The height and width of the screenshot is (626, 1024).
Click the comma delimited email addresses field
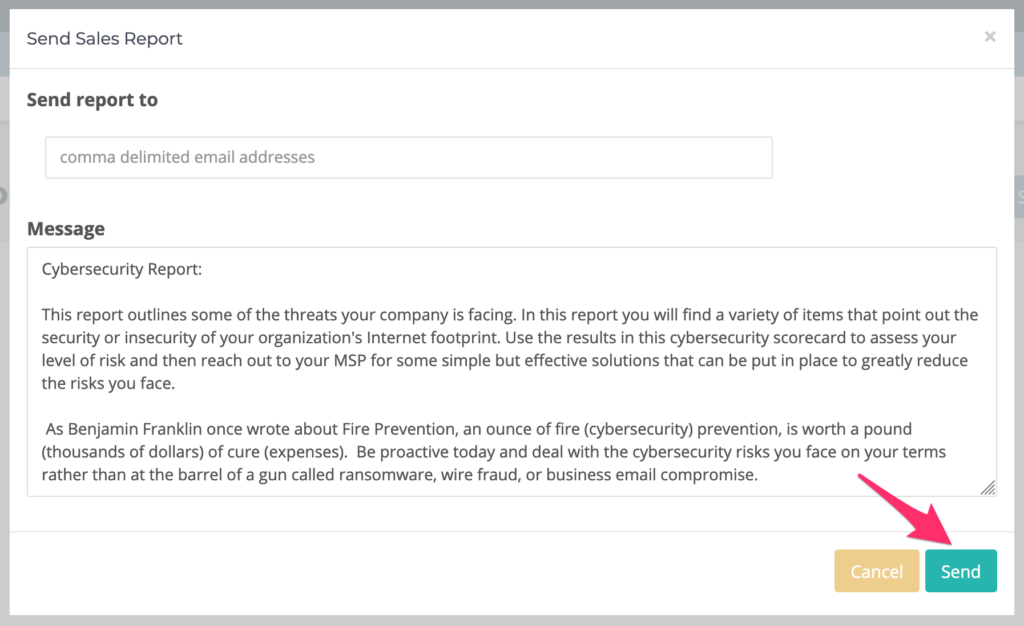409,157
